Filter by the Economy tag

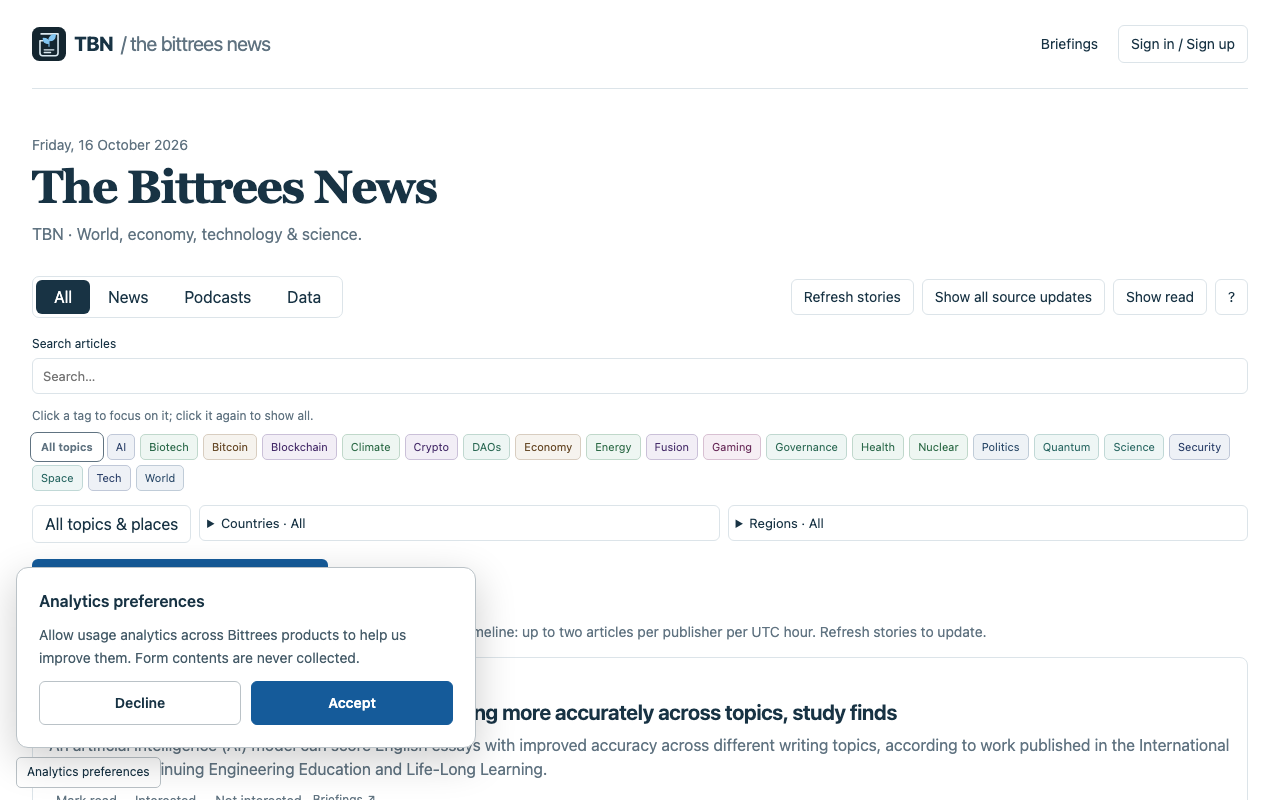[x=548, y=447]
